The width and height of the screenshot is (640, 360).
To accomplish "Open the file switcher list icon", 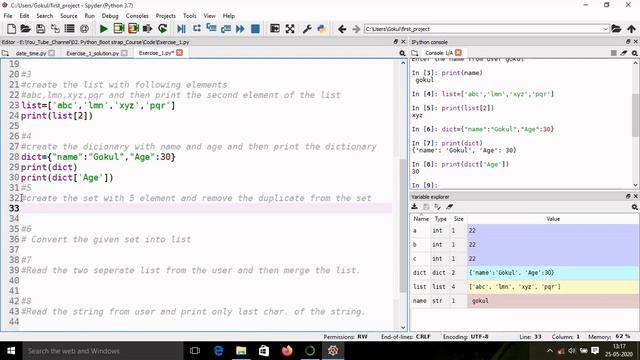I will (x=69, y=29).
